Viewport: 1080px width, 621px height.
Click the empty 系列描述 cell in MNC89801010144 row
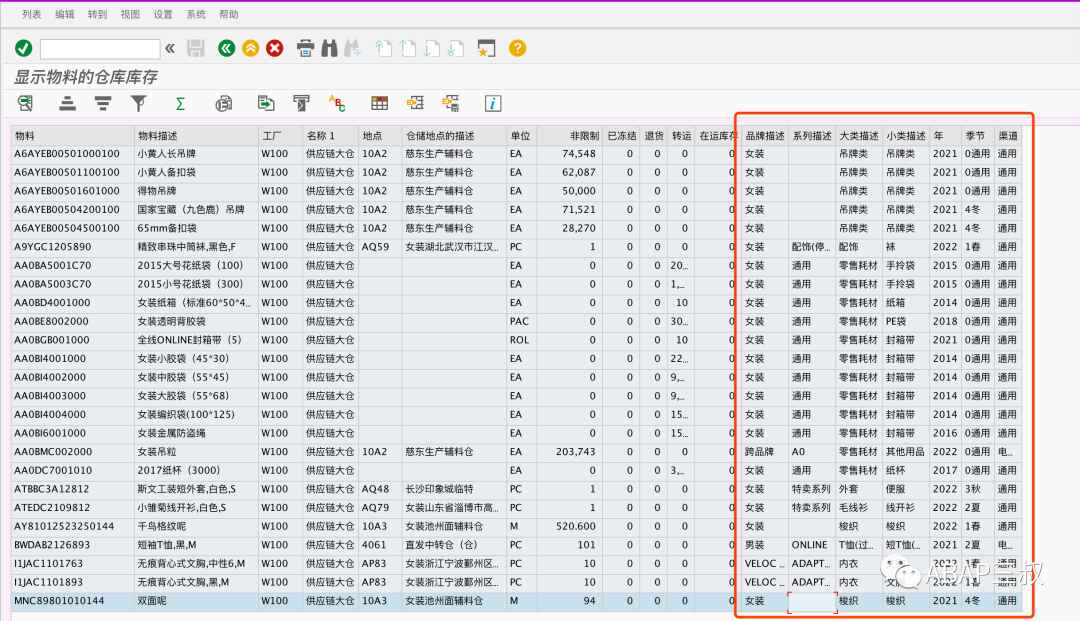point(813,601)
